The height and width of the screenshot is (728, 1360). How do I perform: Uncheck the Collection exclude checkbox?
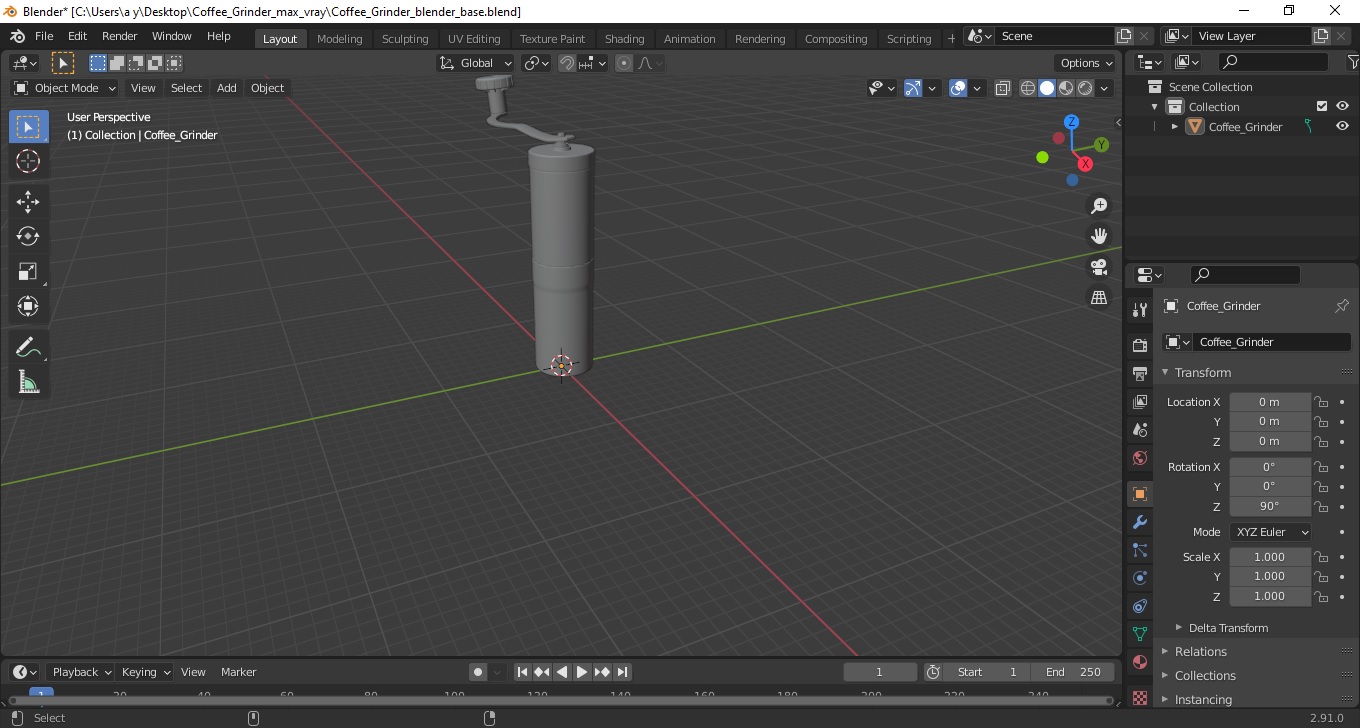pyautogui.click(x=1322, y=107)
